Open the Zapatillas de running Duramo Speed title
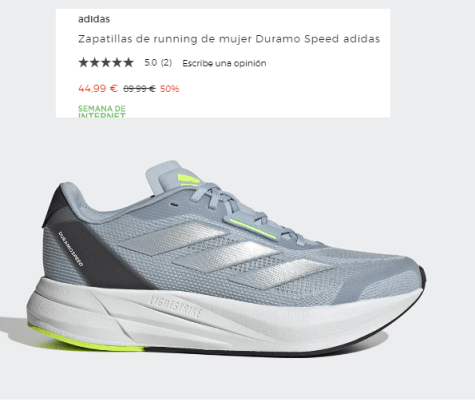475x418 pixels. [x=229, y=39]
